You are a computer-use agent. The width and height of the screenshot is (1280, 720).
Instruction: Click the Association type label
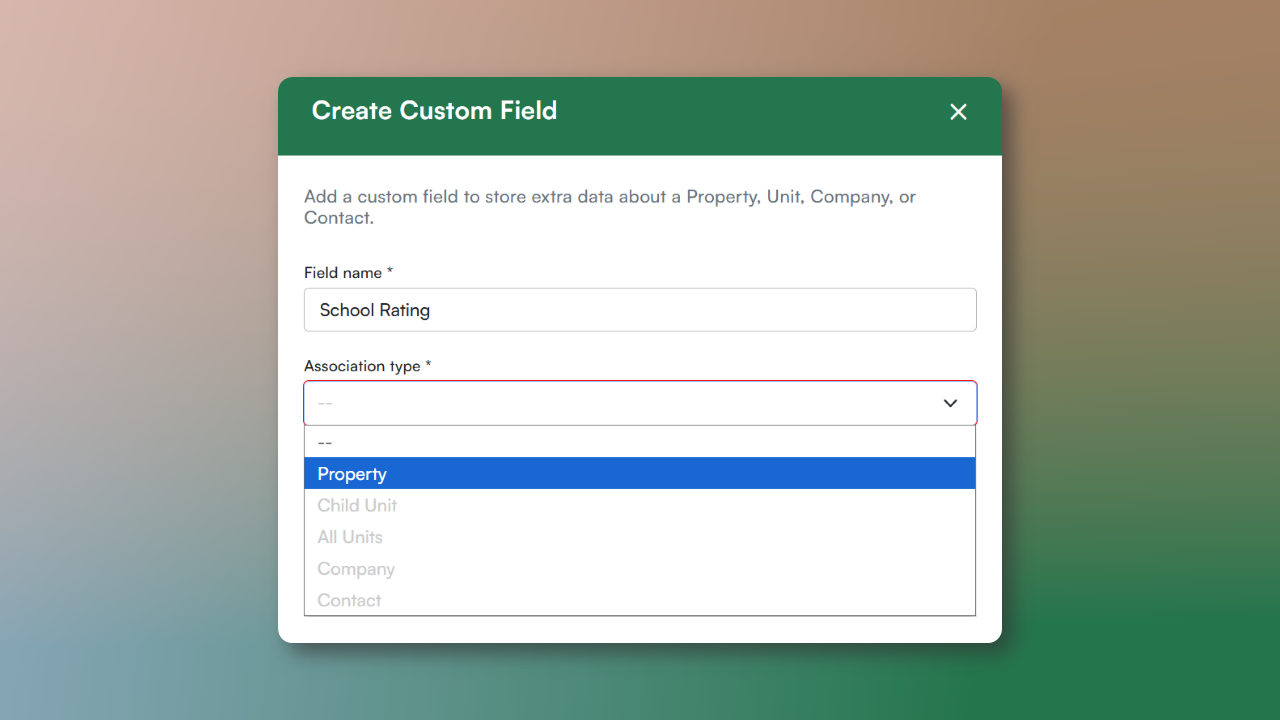[362, 366]
